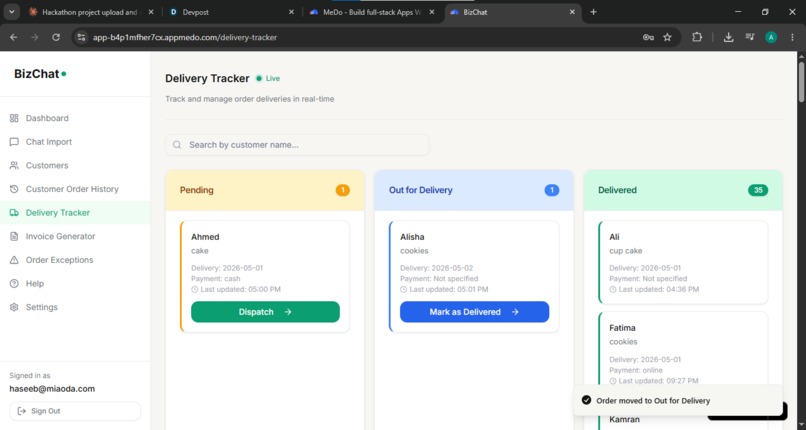806x430 pixels.
Task: Click the Delivery Tracker truck icon
Action: (14, 213)
